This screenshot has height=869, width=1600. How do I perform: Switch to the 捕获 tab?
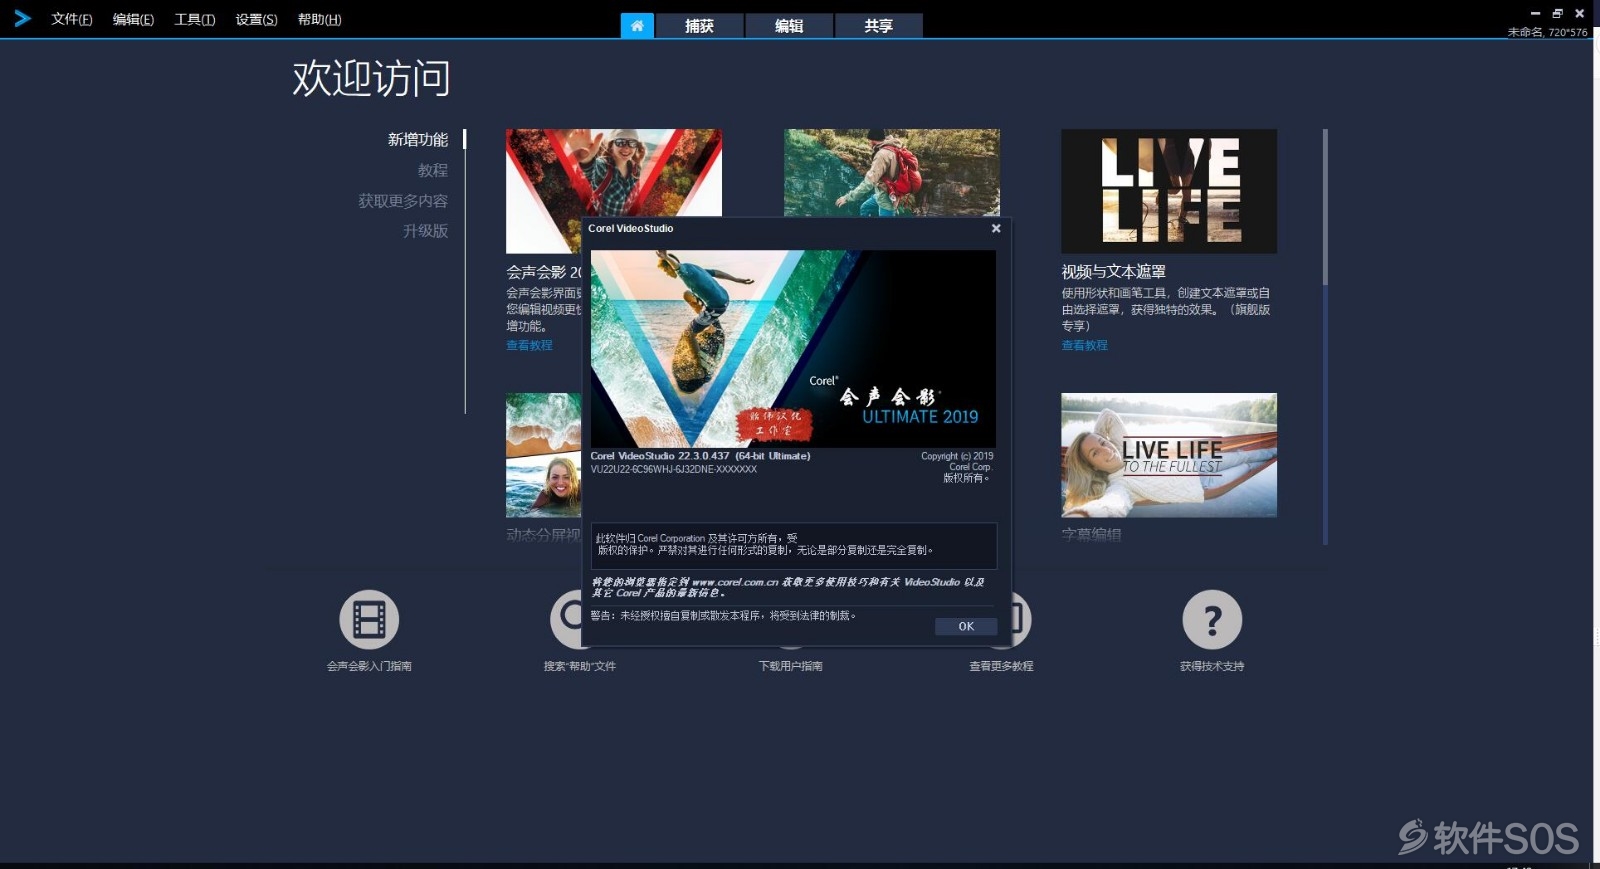[699, 25]
